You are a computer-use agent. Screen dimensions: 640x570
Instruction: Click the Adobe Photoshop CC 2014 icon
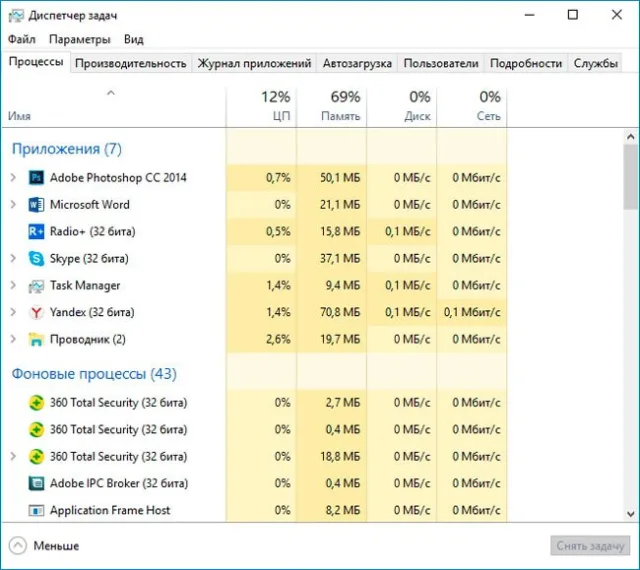point(36,178)
